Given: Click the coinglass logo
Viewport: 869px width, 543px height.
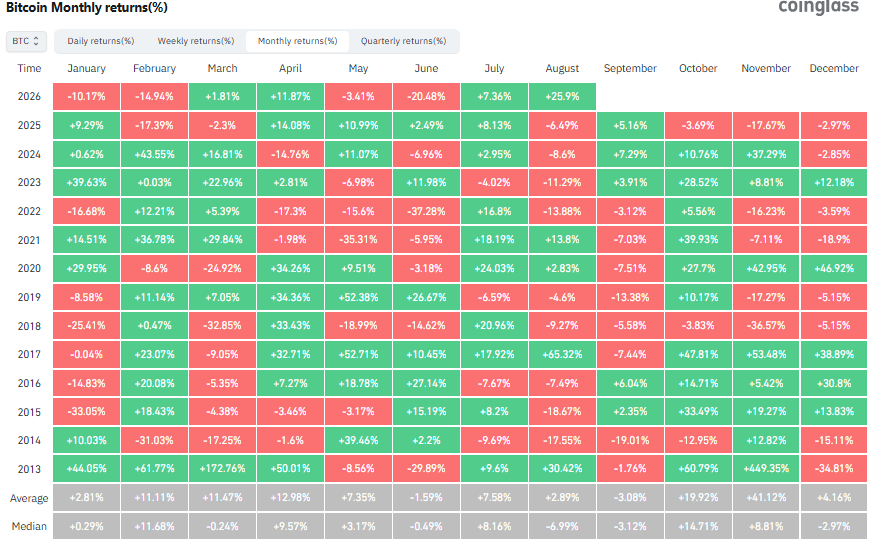Looking at the screenshot, I should (818, 7).
